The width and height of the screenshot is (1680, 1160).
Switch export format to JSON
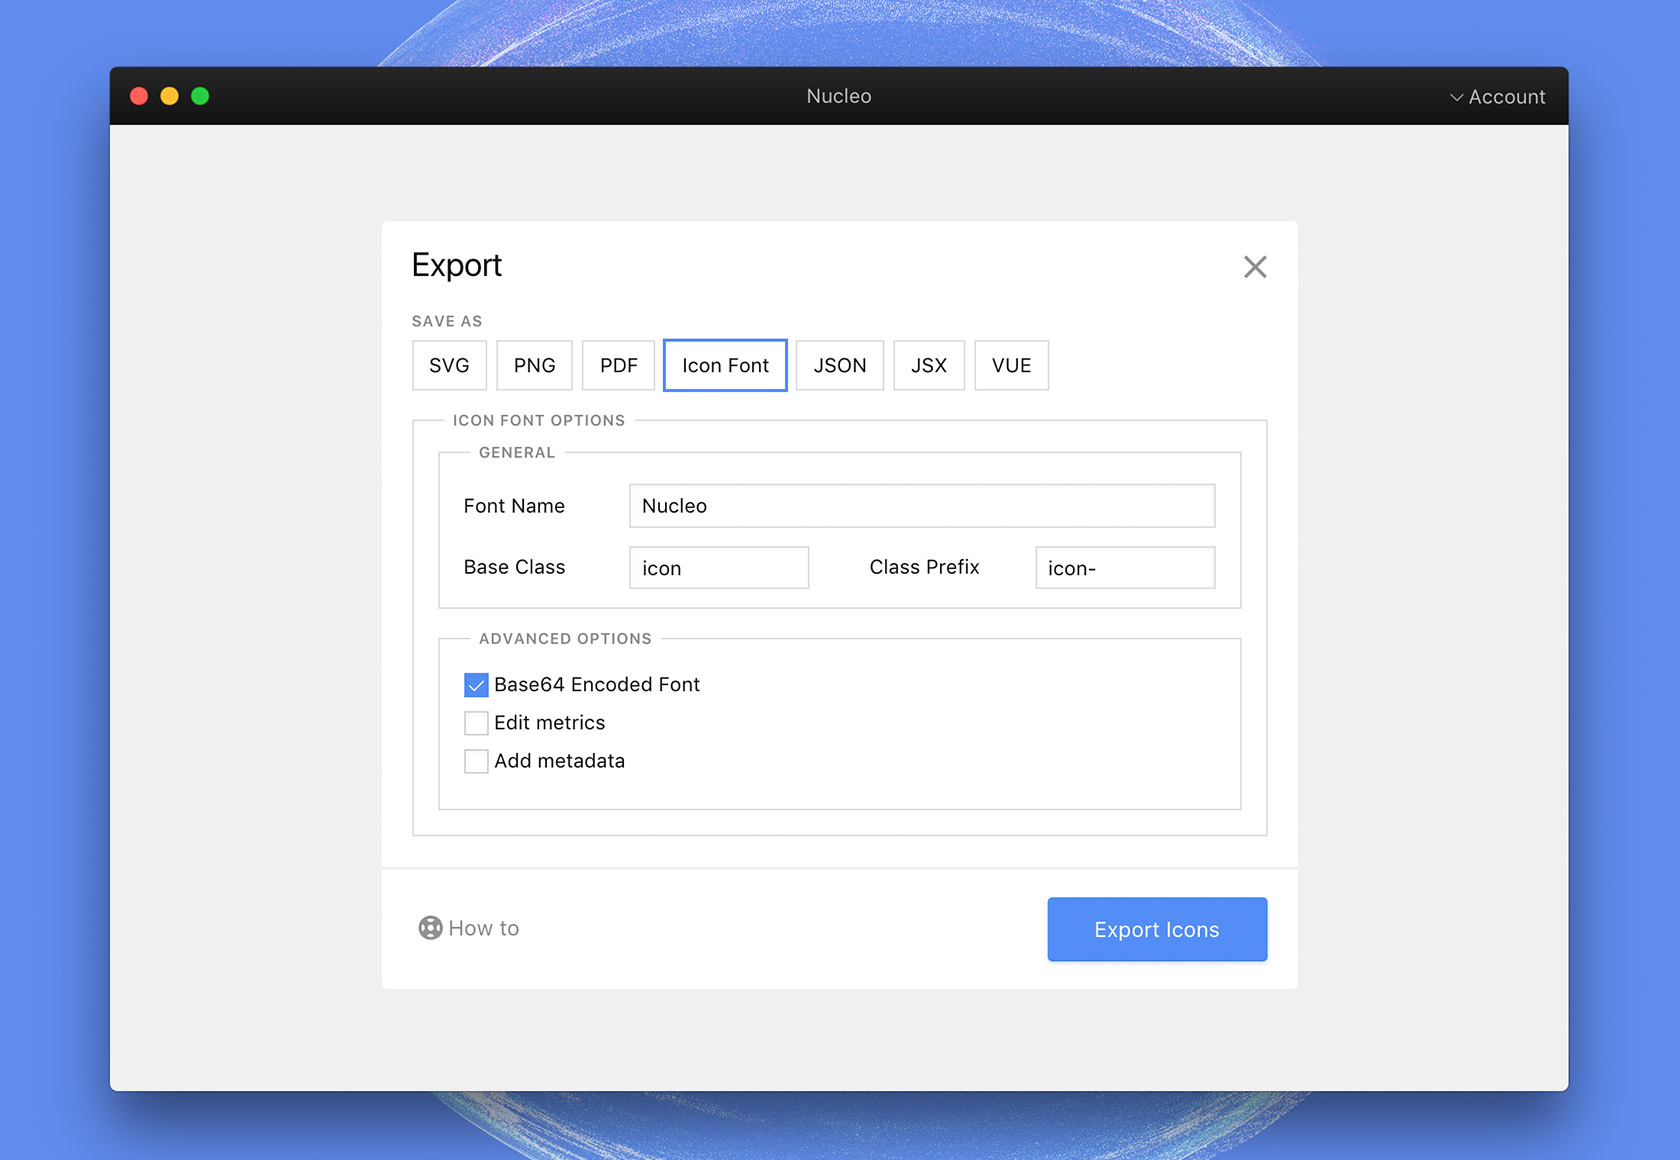839,365
